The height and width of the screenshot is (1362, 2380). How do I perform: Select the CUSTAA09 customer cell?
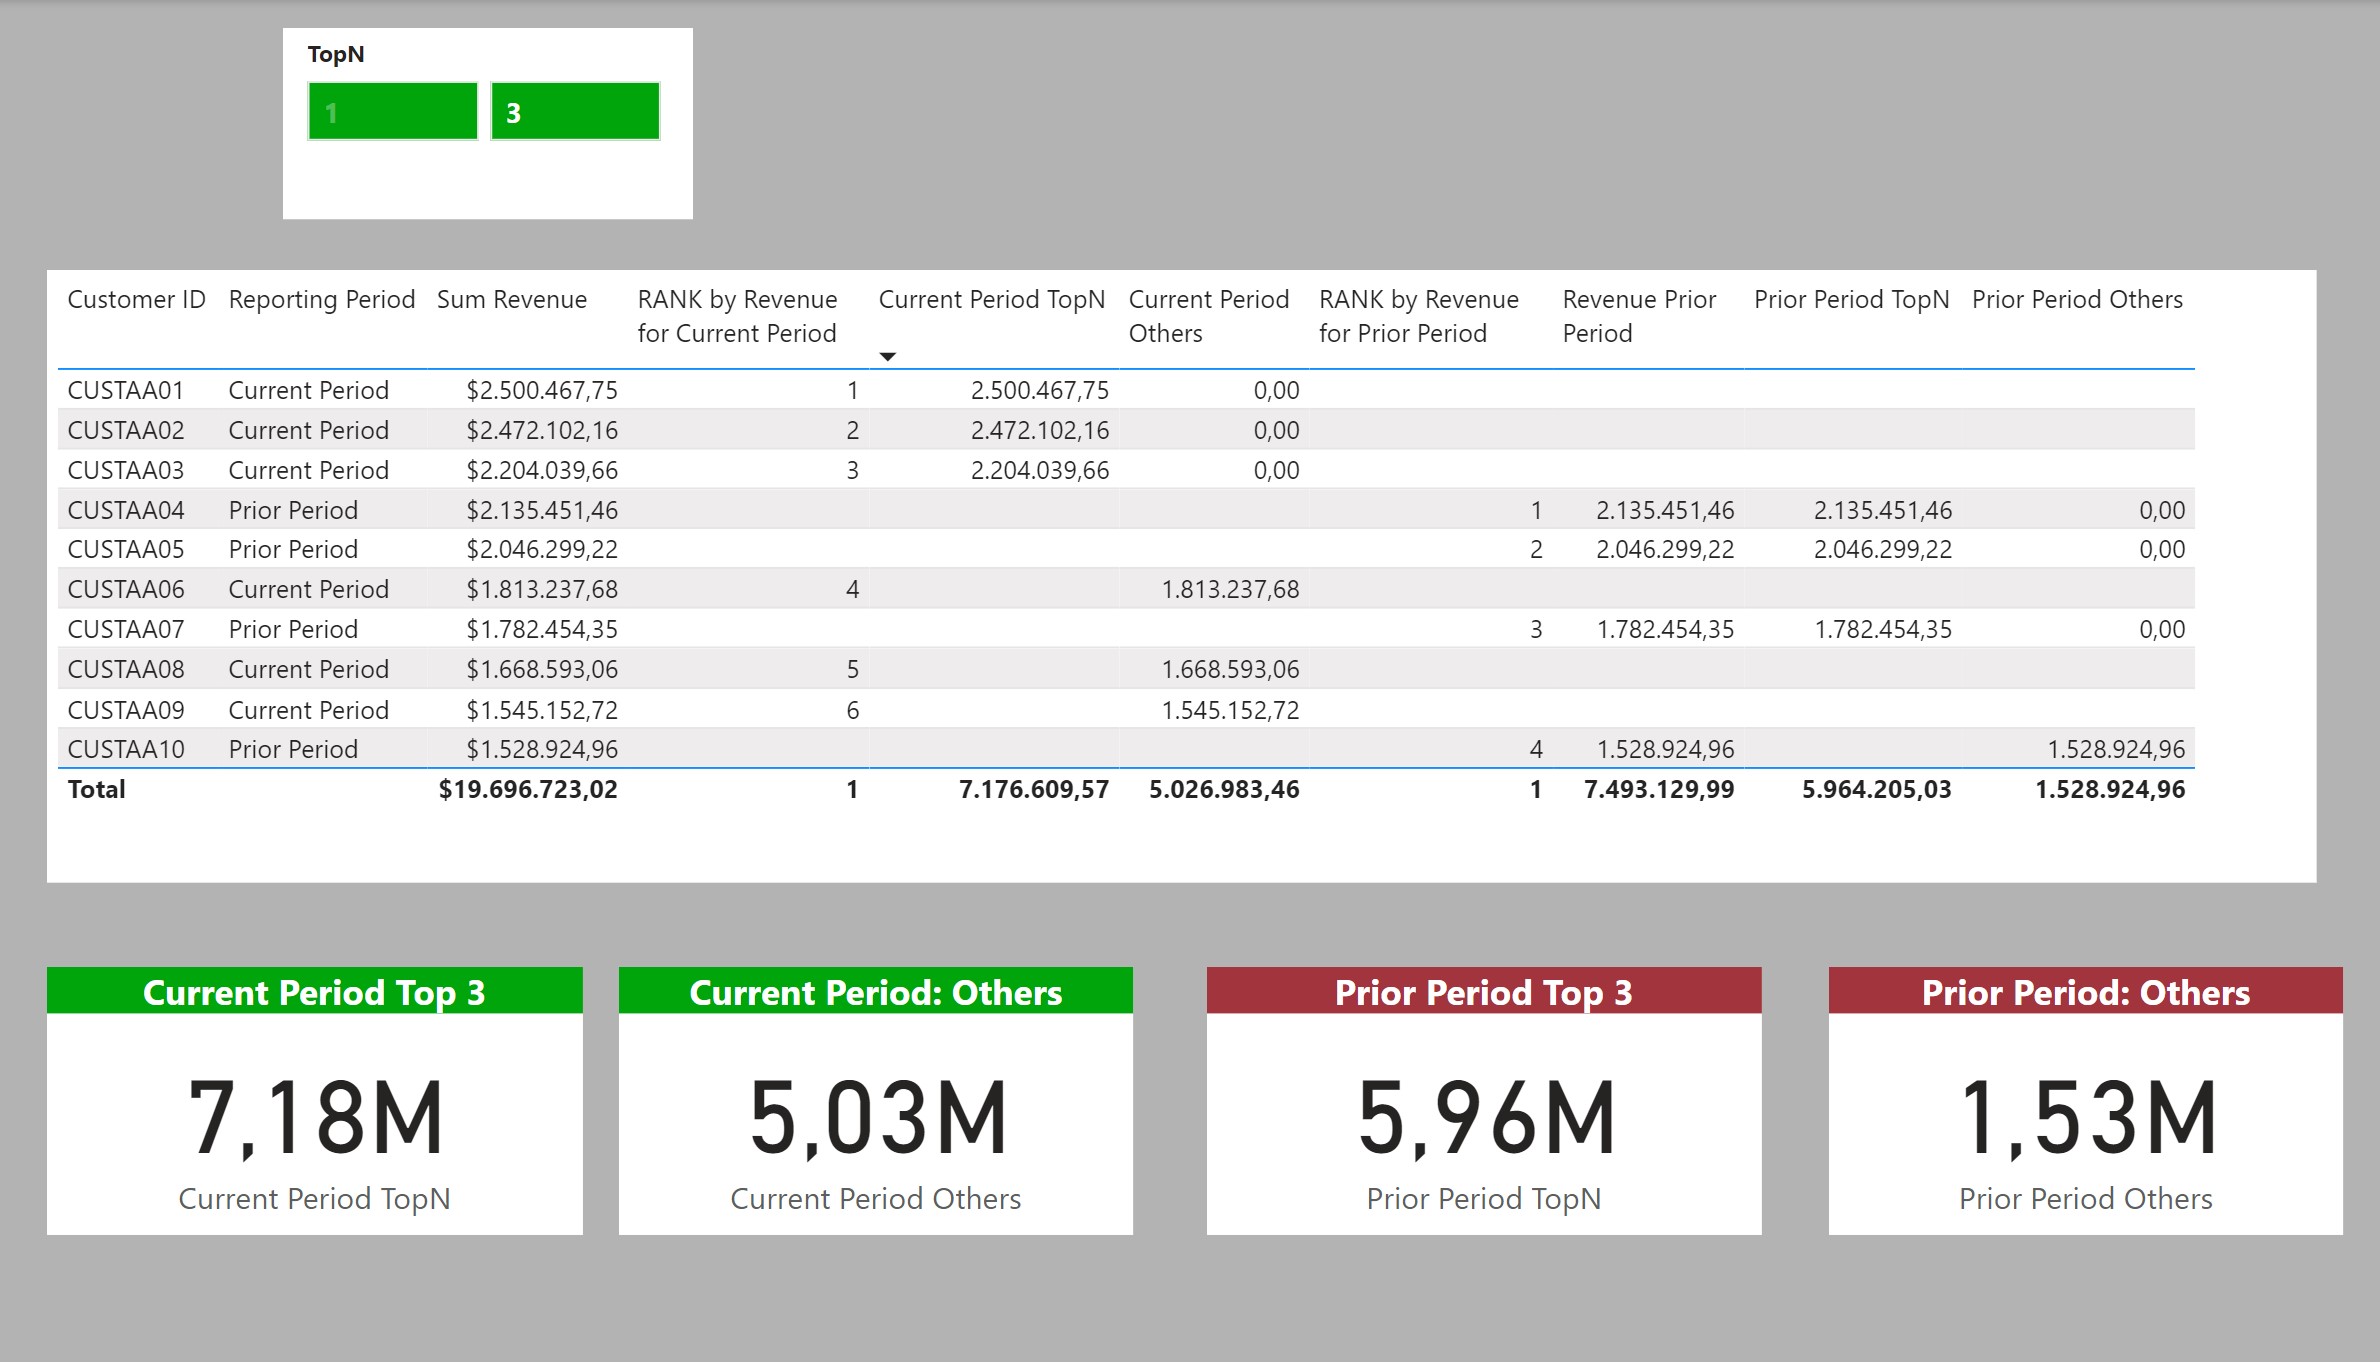(126, 710)
